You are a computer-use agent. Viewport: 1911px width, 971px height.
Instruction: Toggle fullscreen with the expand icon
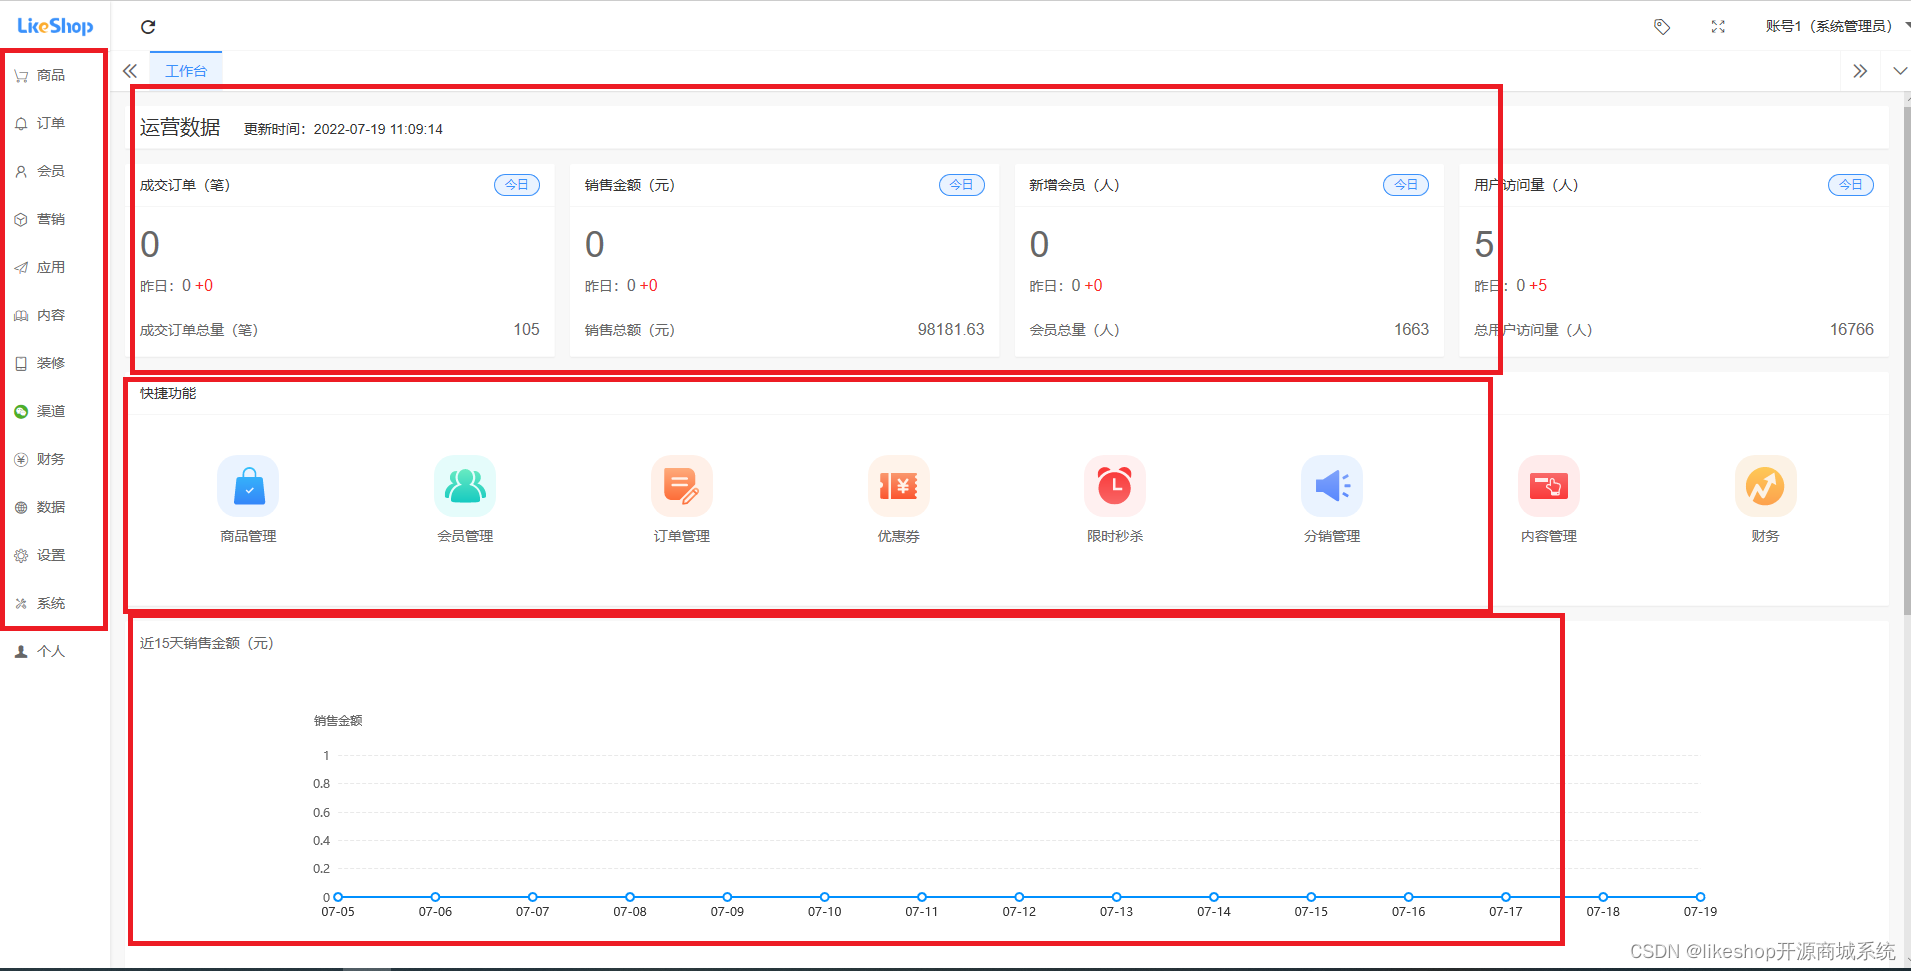tap(1718, 27)
